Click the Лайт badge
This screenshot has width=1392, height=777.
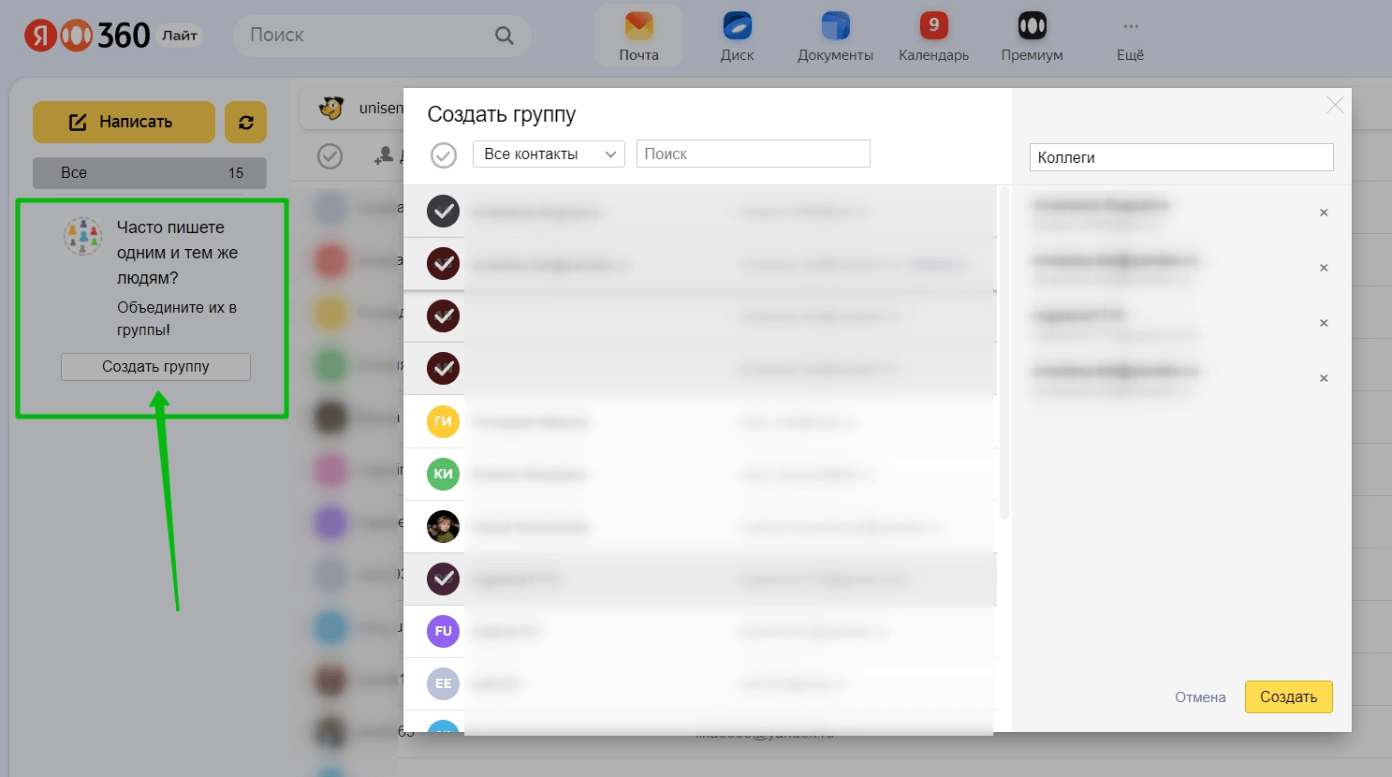coord(180,36)
